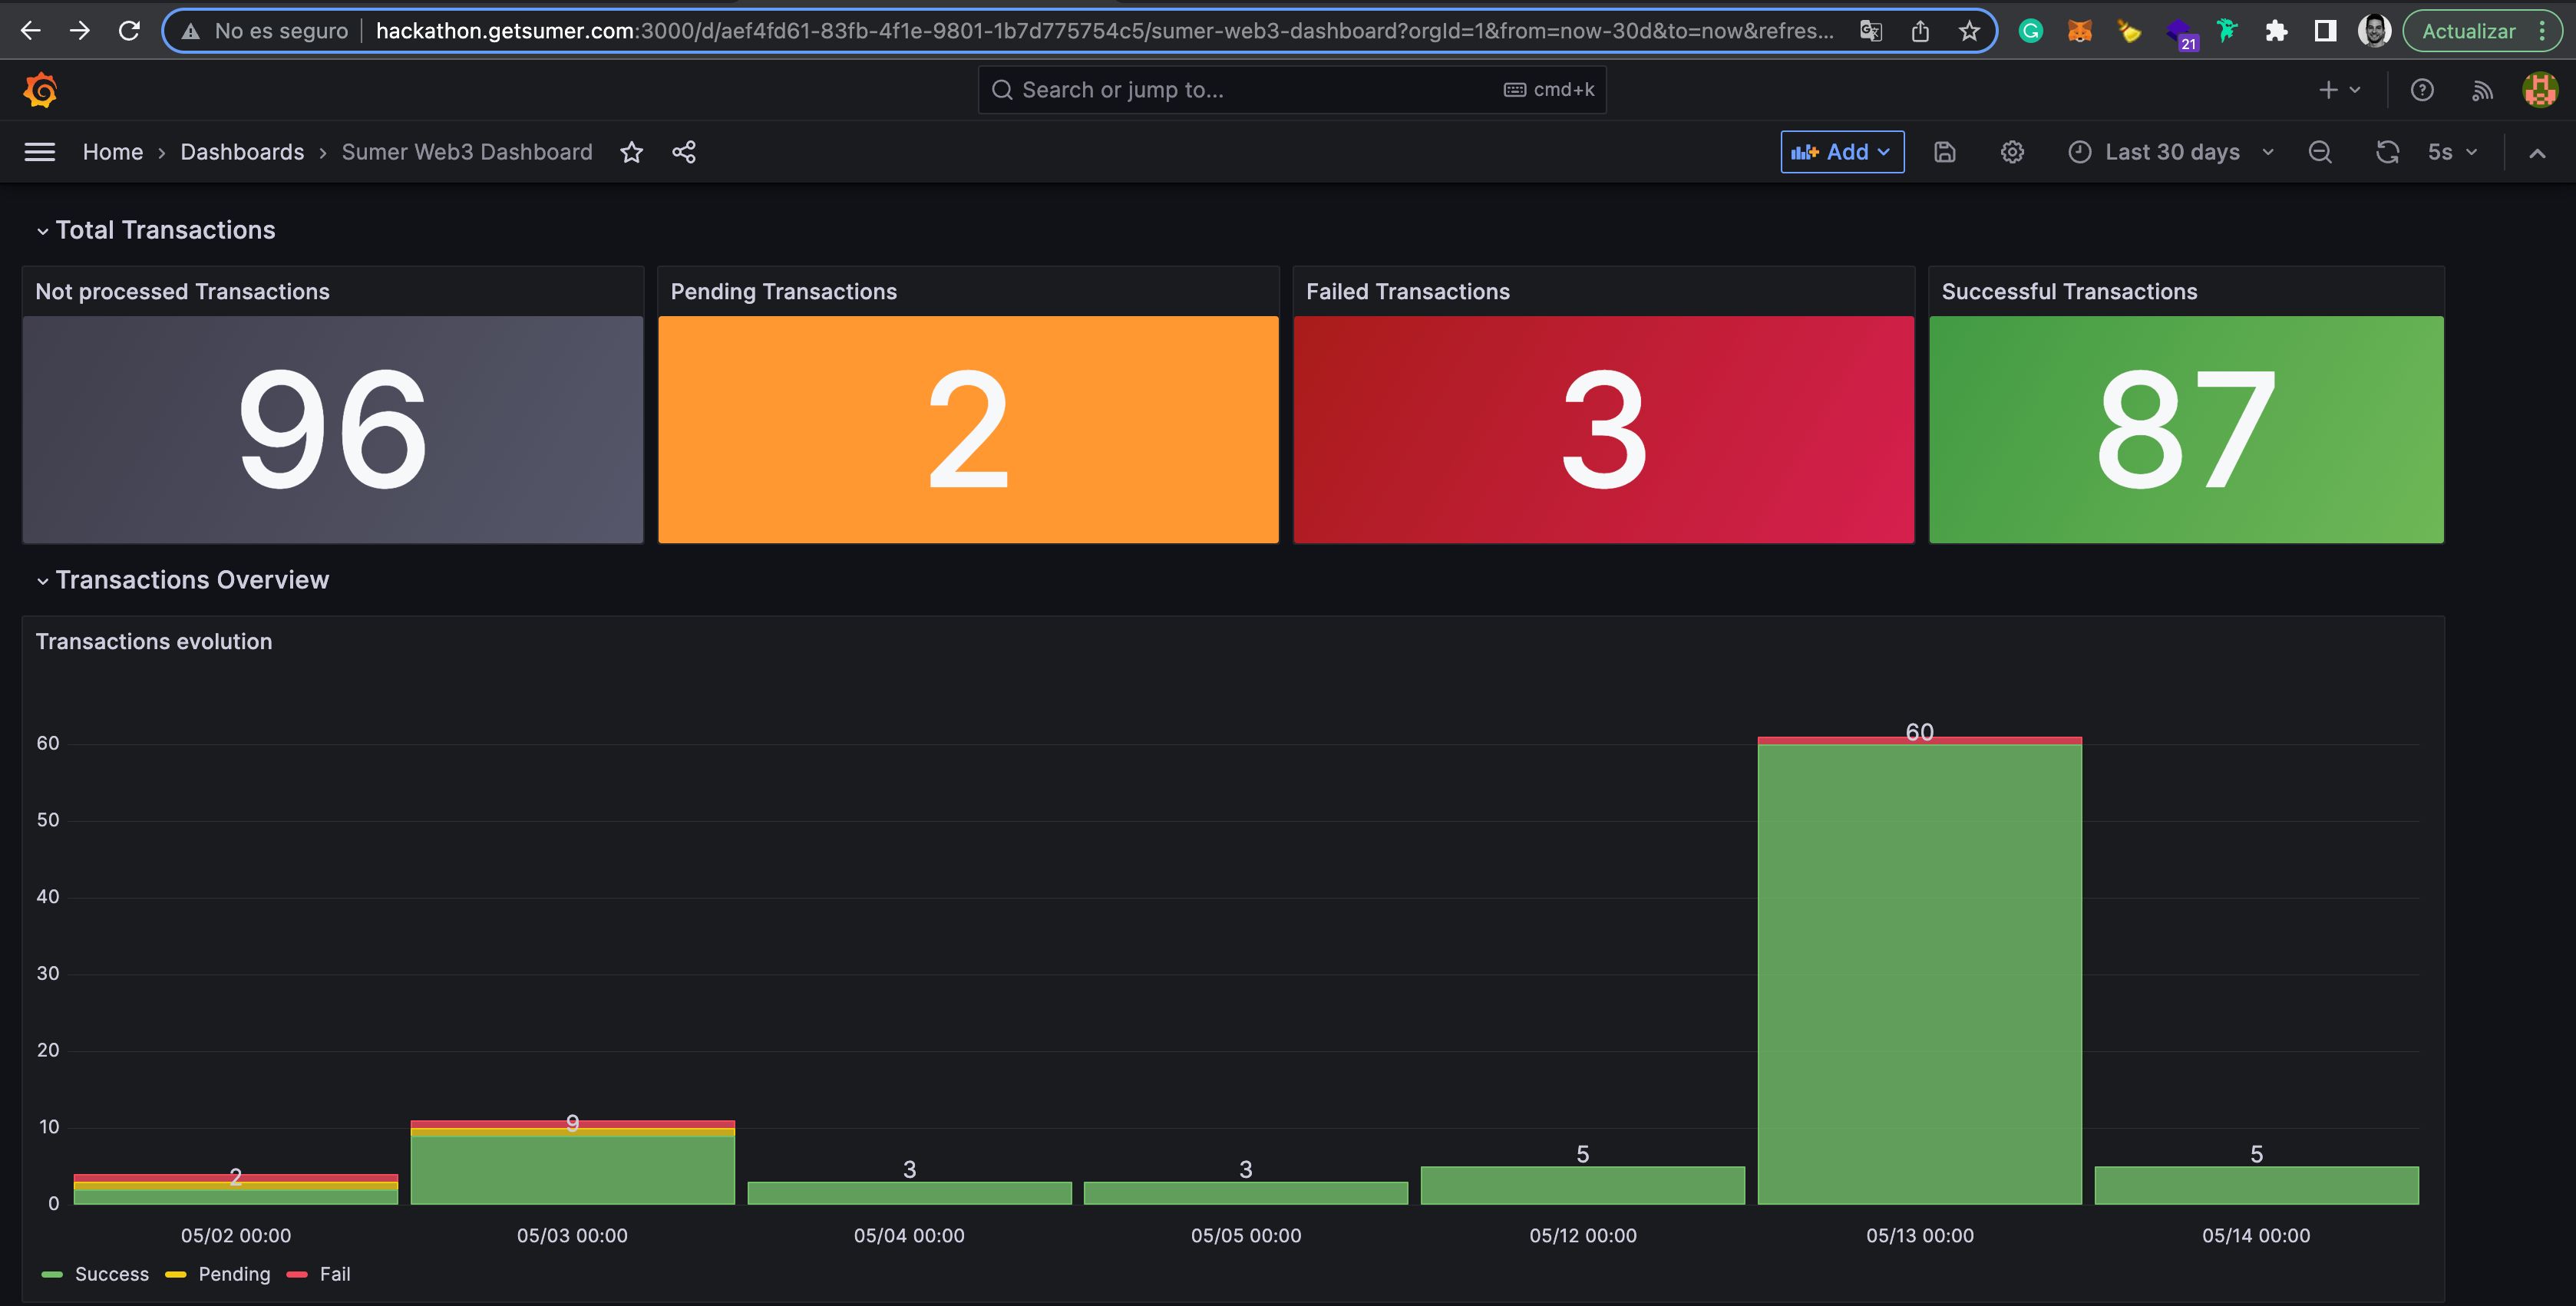
Task: Click the 05/14 bar labeled 5
Action: (x=2256, y=1185)
